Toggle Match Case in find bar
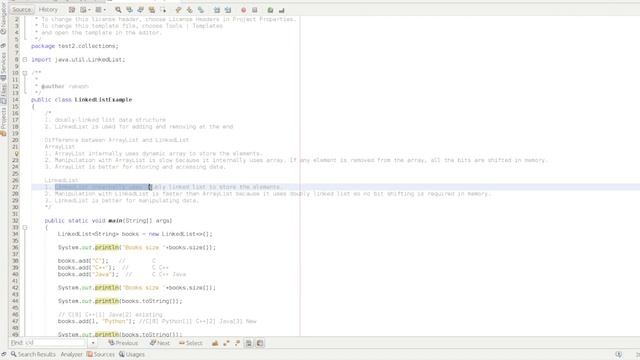 (x=215, y=343)
